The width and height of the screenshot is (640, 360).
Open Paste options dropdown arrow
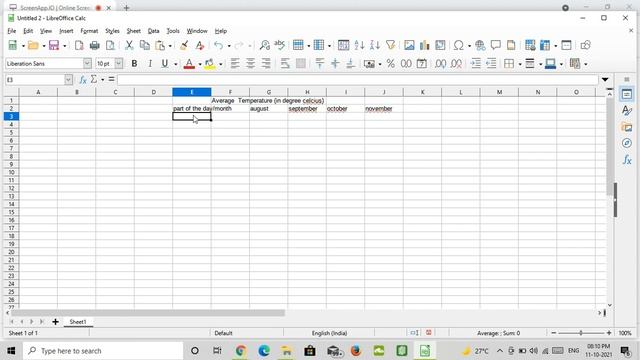170,46
